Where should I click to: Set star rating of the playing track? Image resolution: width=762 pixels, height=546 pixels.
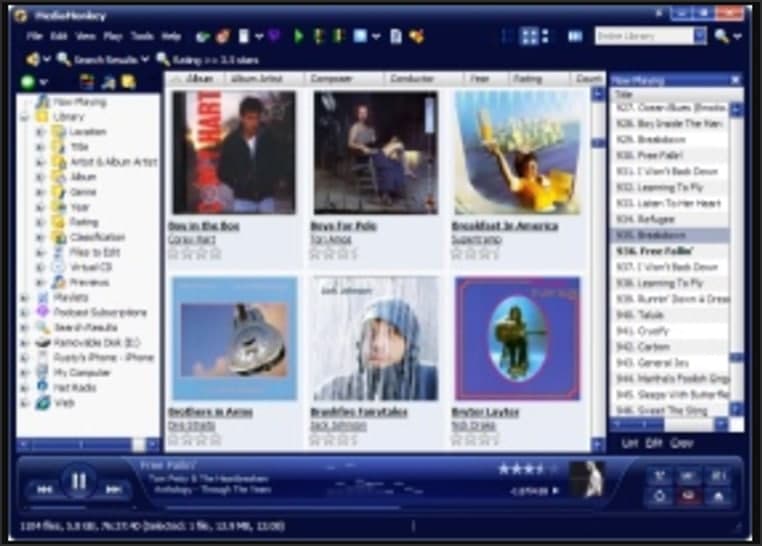[x=528, y=469]
